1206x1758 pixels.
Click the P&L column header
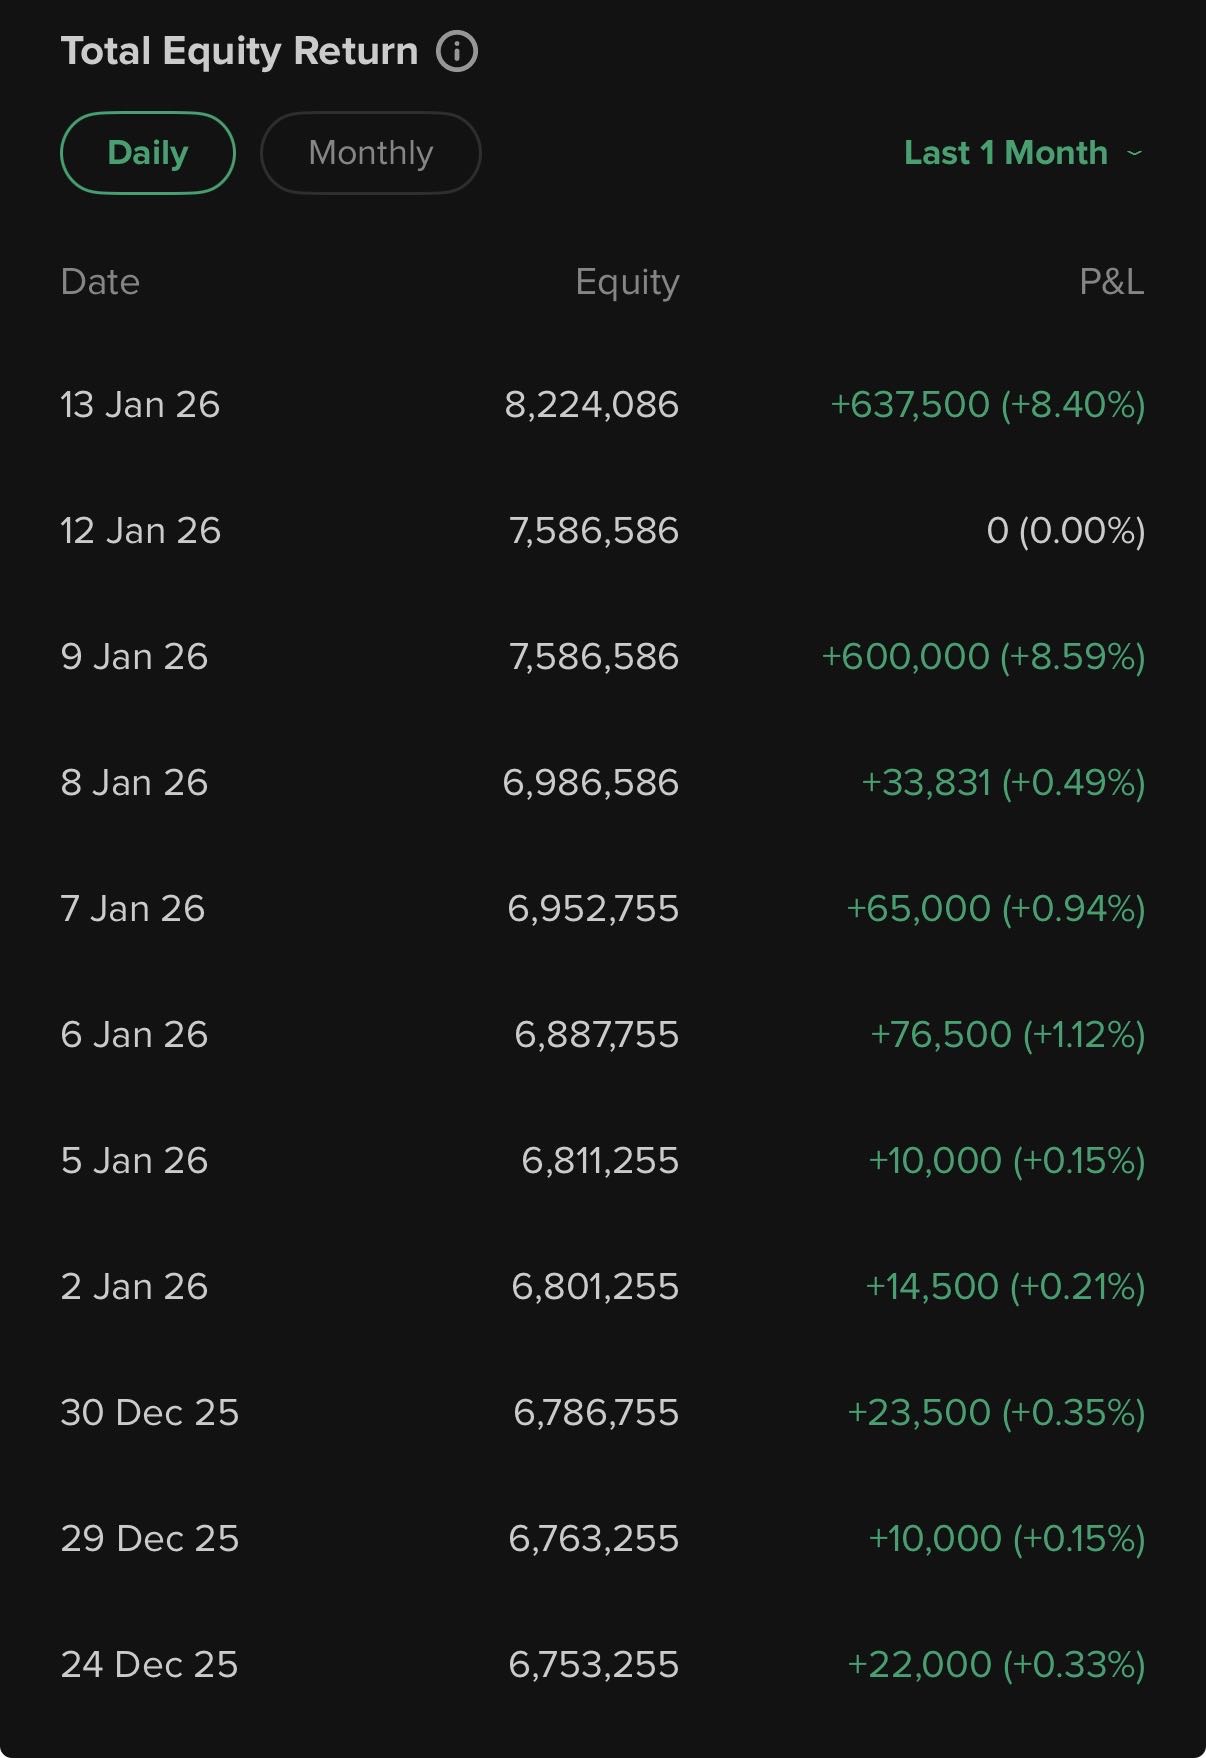[x=1111, y=282]
